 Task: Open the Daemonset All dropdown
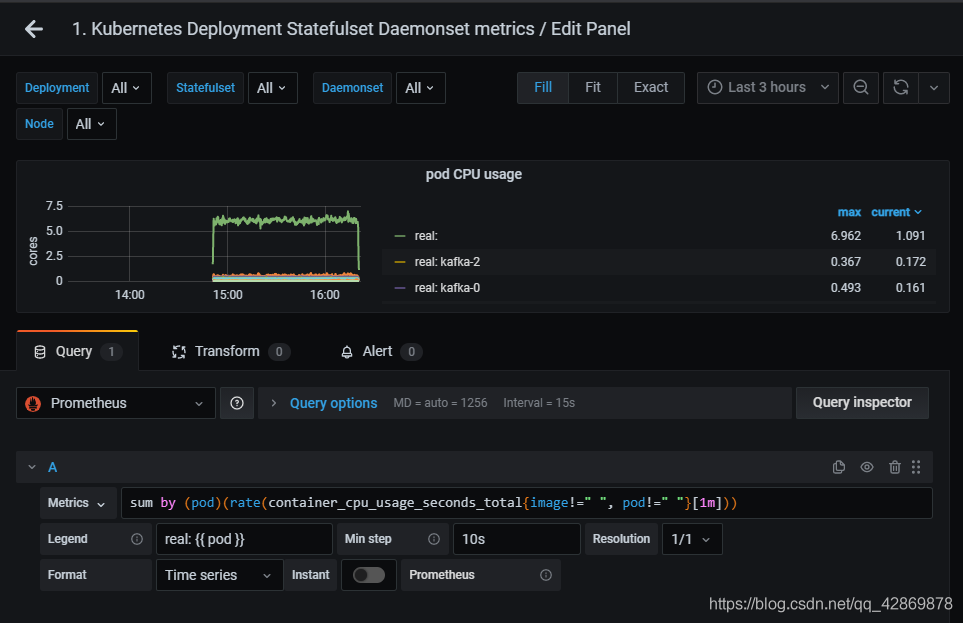(x=421, y=88)
